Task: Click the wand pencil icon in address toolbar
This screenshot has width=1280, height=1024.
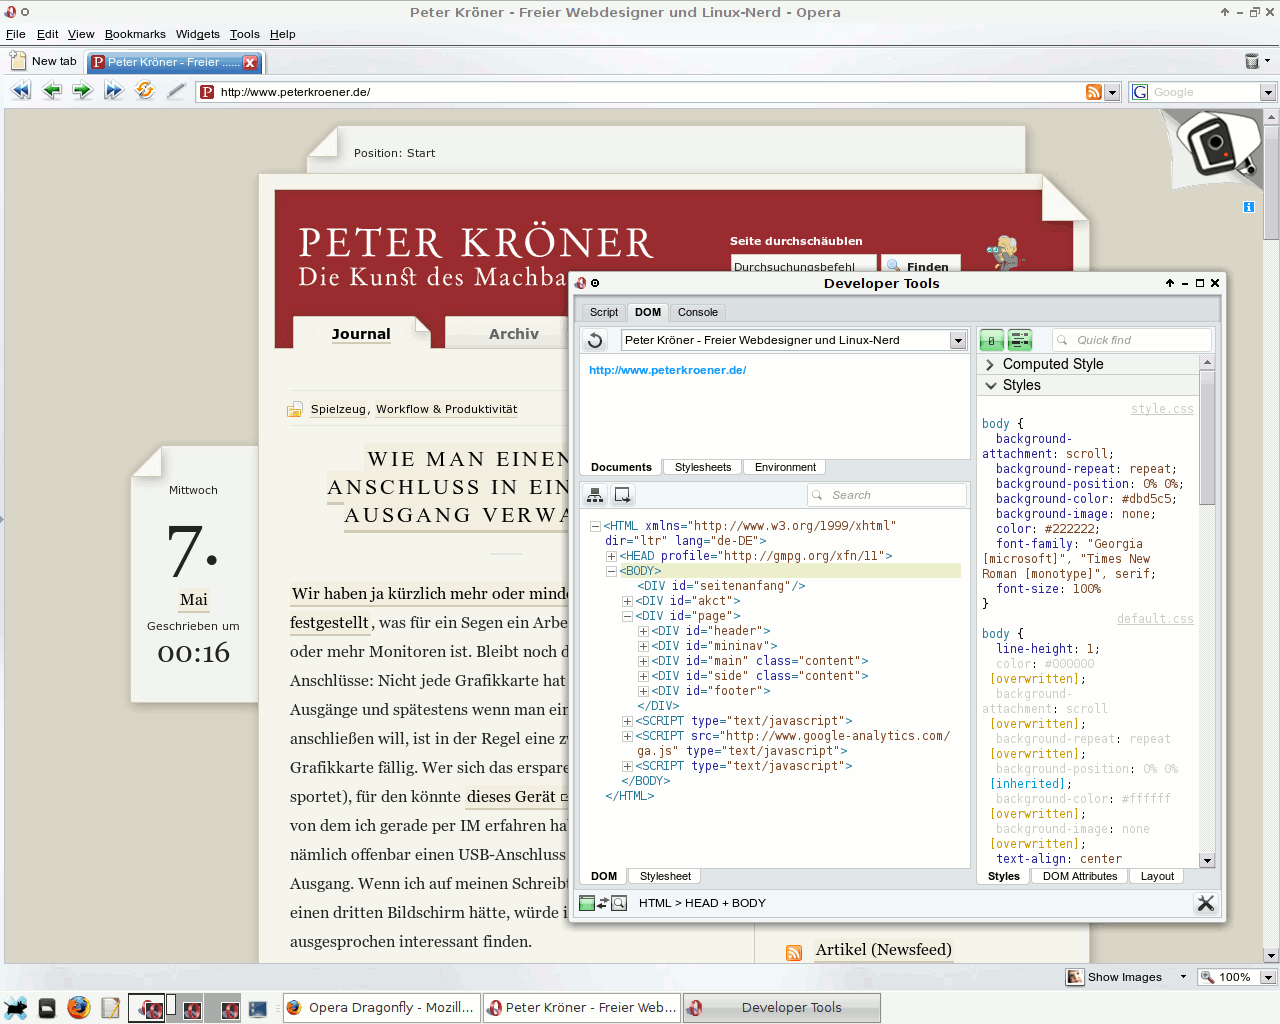Action: click(x=176, y=91)
